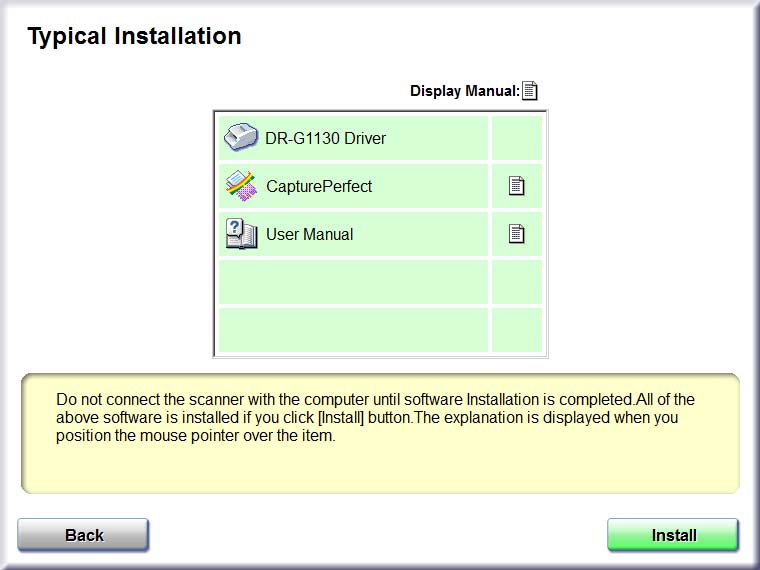Open the CapturePerfect manual document icon
Viewport: 760px width, 570px height.
coord(516,186)
